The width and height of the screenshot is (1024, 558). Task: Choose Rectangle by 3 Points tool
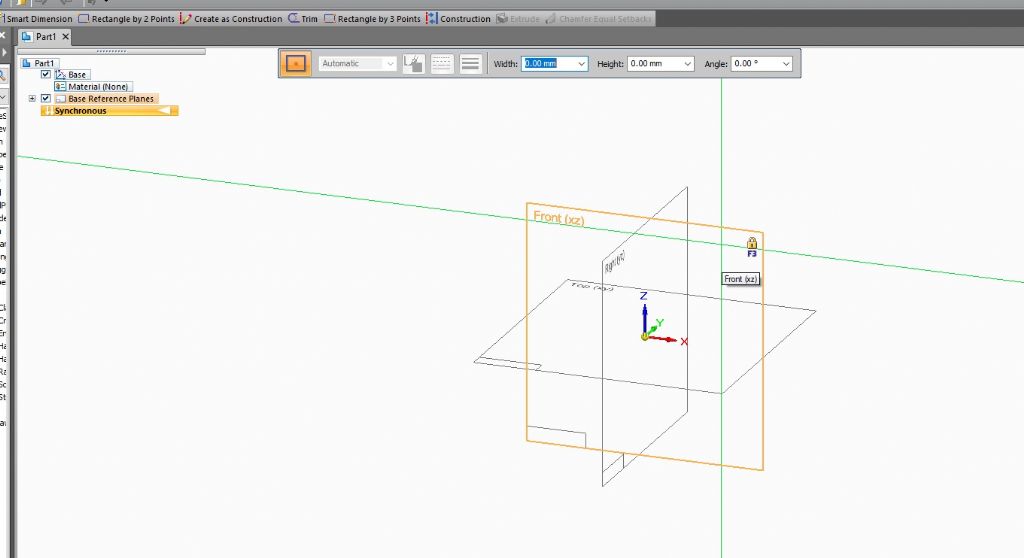pyautogui.click(x=372, y=19)
